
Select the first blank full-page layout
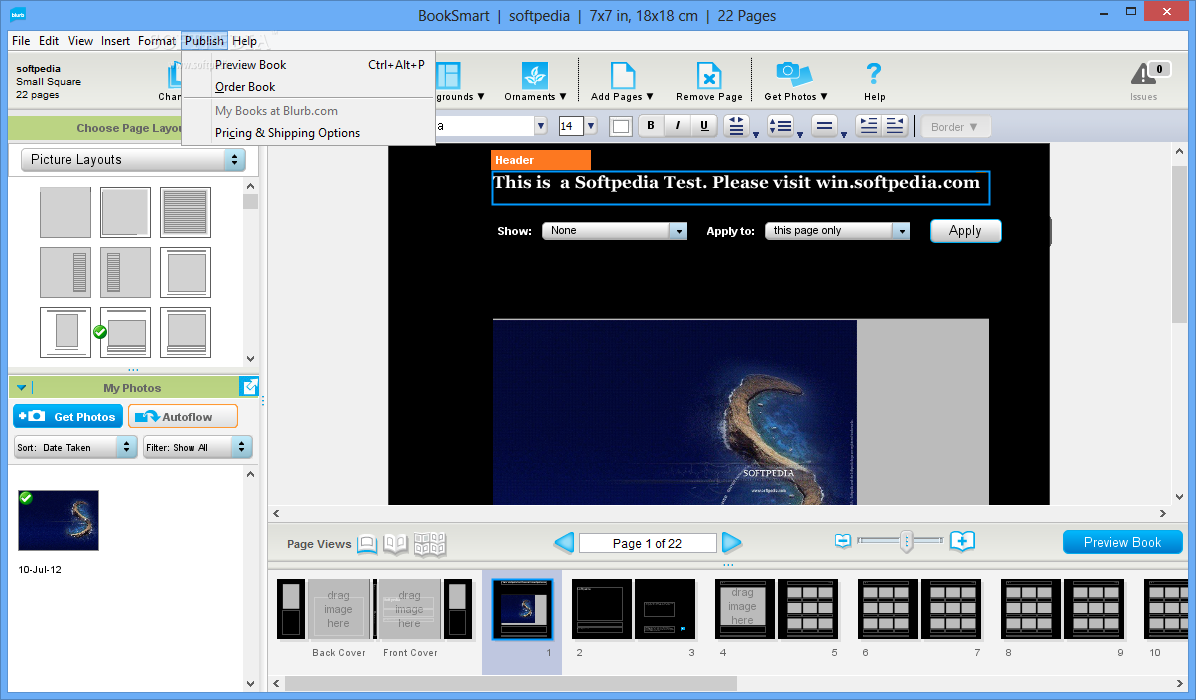pos(65,213)
